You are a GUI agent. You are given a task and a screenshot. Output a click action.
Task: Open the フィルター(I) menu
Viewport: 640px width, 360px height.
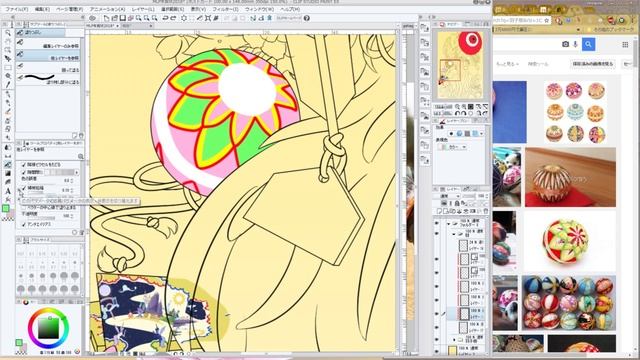[226, 9]
